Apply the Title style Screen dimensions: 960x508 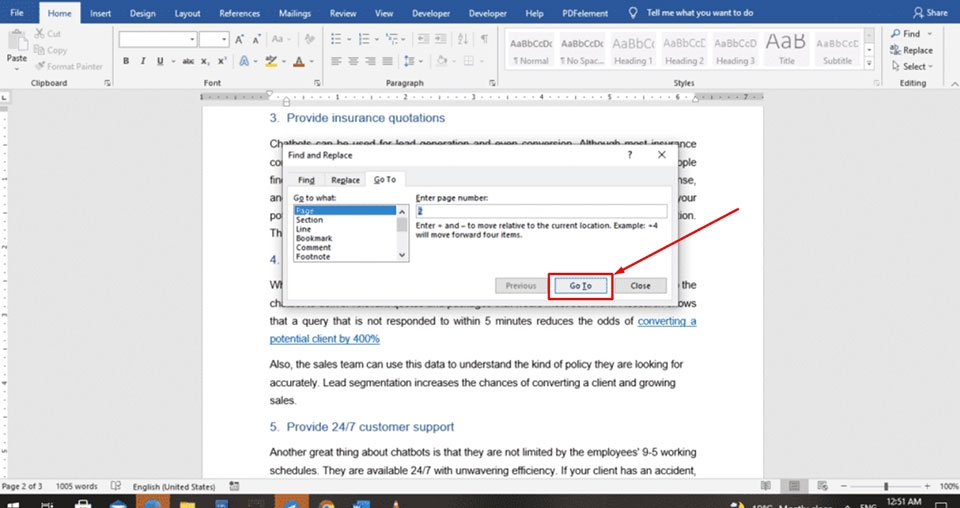coord(786,50)
